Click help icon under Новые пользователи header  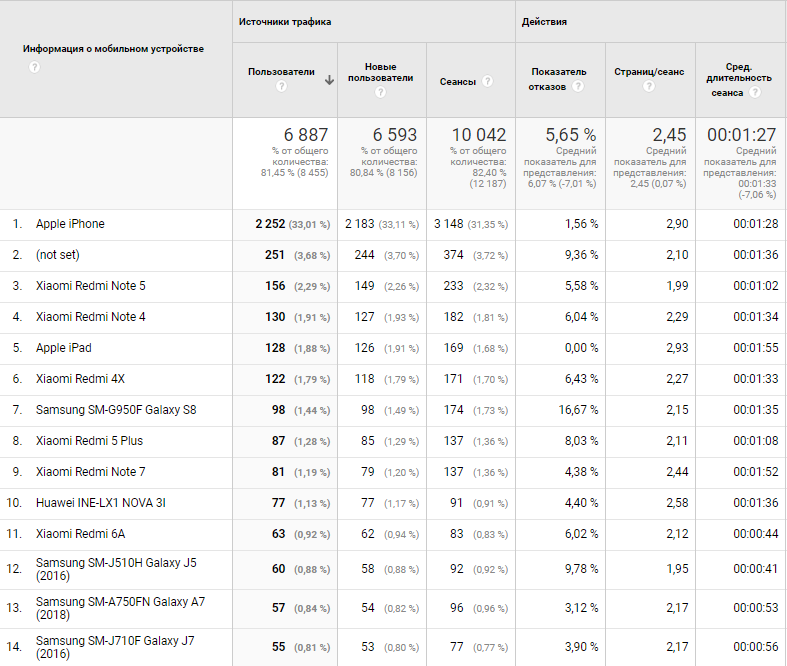point(380,92)
